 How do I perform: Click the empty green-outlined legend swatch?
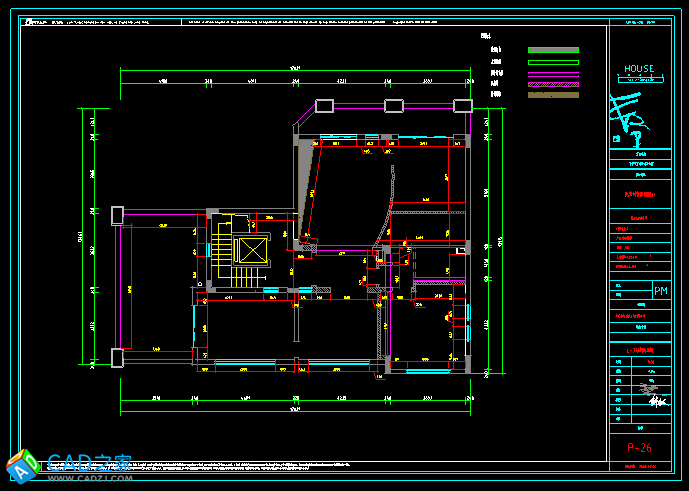click(553, 62)
